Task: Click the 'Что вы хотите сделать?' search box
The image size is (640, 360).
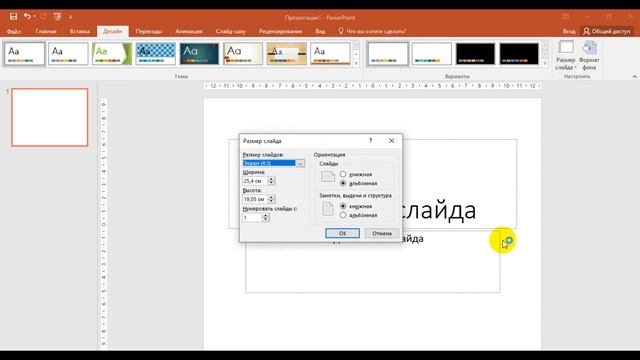Action: point(372,31)
